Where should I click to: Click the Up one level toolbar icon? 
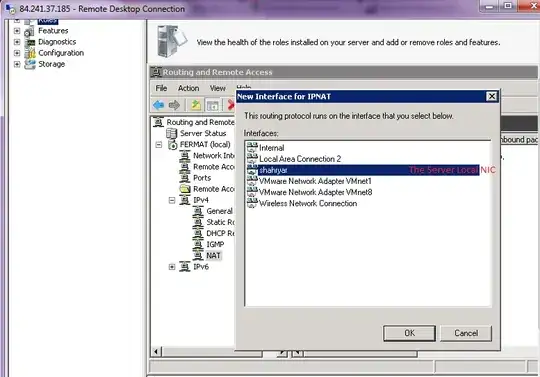coord(196,105)
